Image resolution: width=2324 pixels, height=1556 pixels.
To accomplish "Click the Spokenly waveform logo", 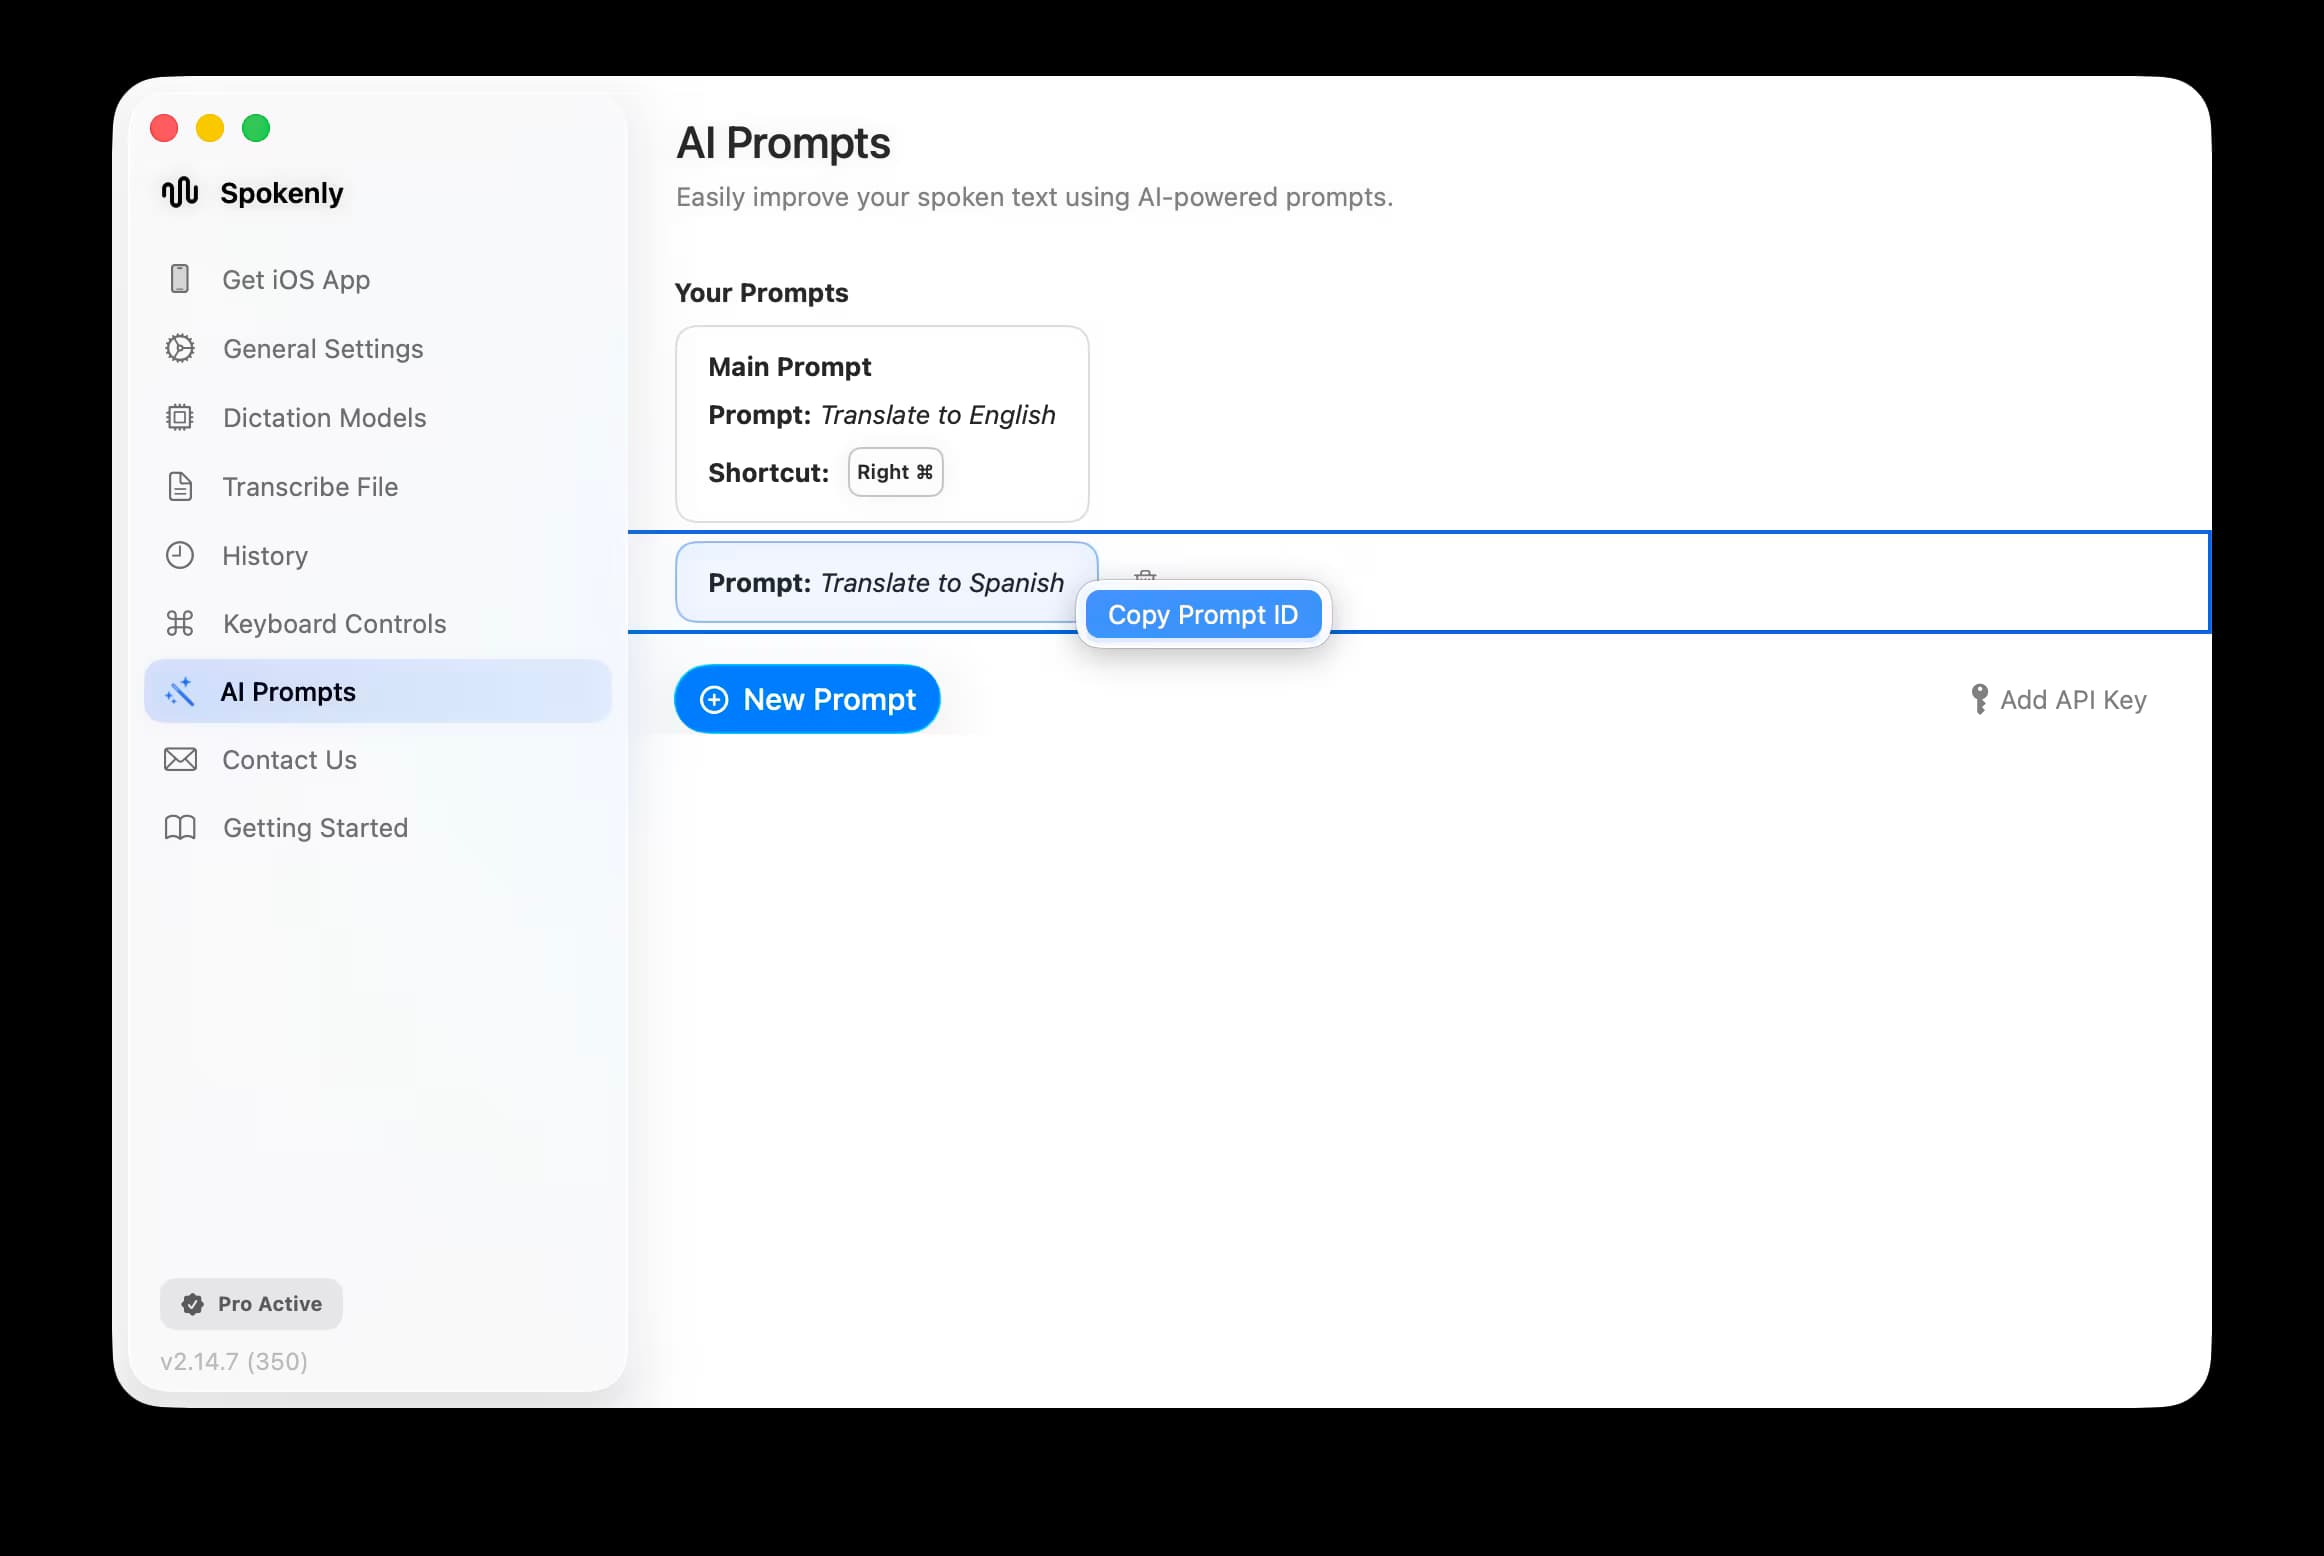I will pos(178,192).
